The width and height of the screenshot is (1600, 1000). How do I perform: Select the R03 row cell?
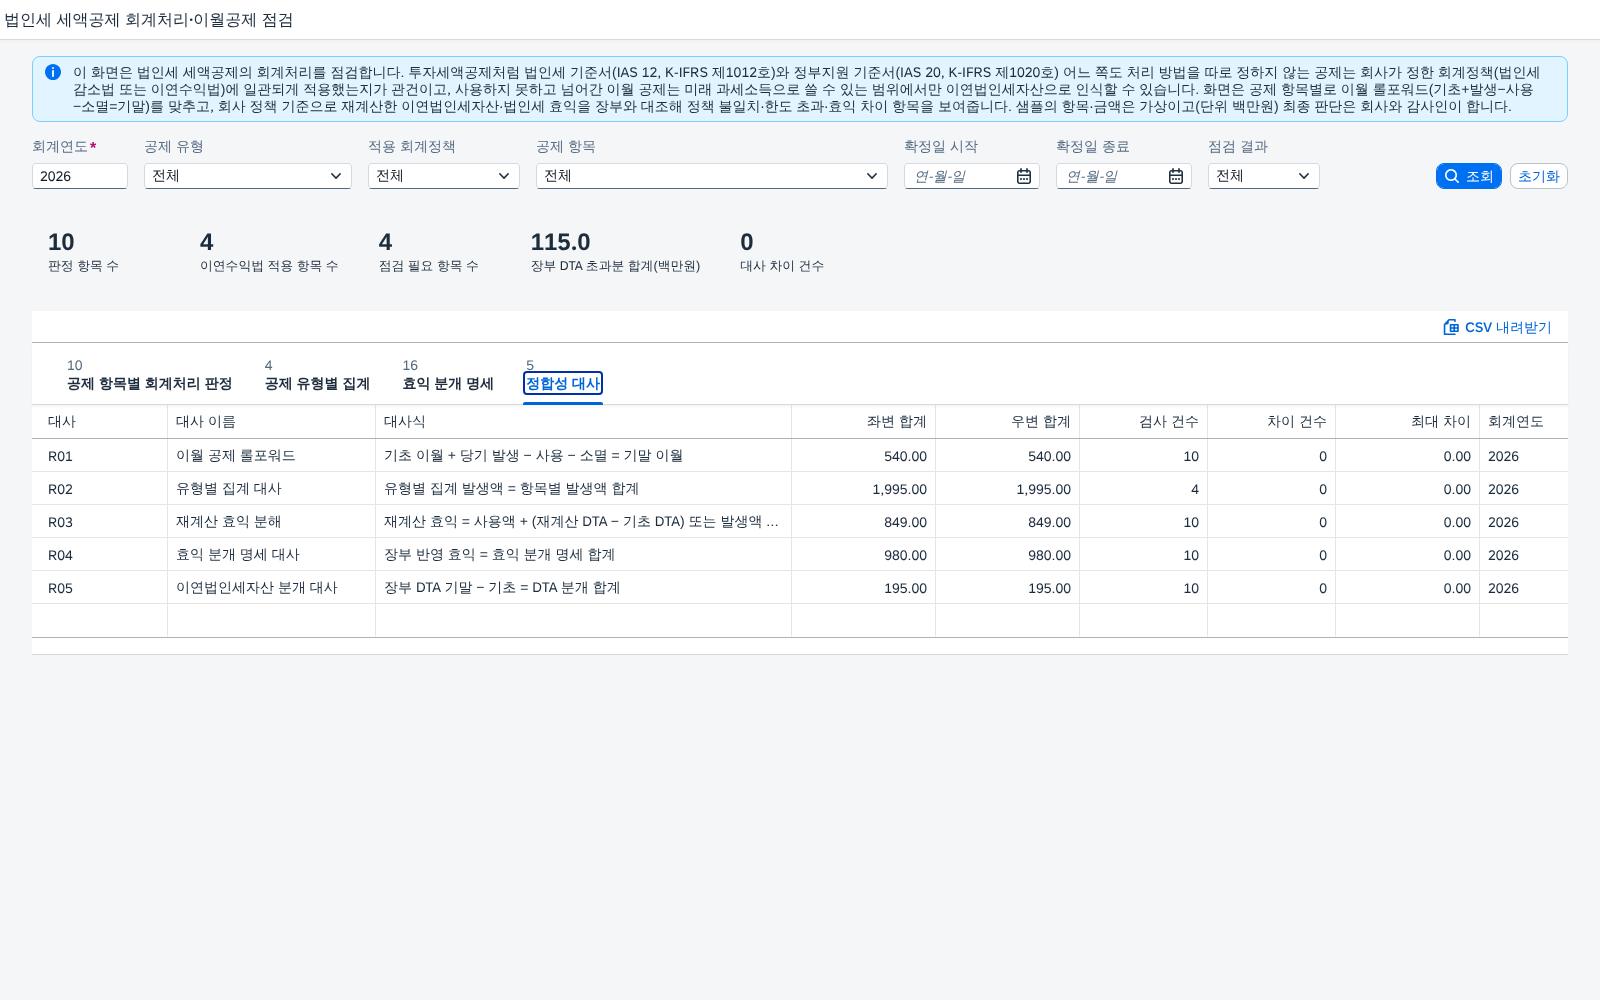99,522
